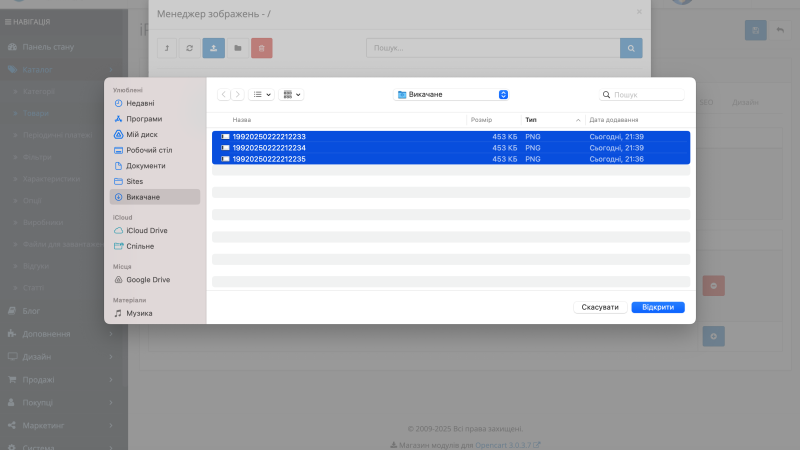Open Блог in navigation
The image size is (800, 450).
click(31, 311)
